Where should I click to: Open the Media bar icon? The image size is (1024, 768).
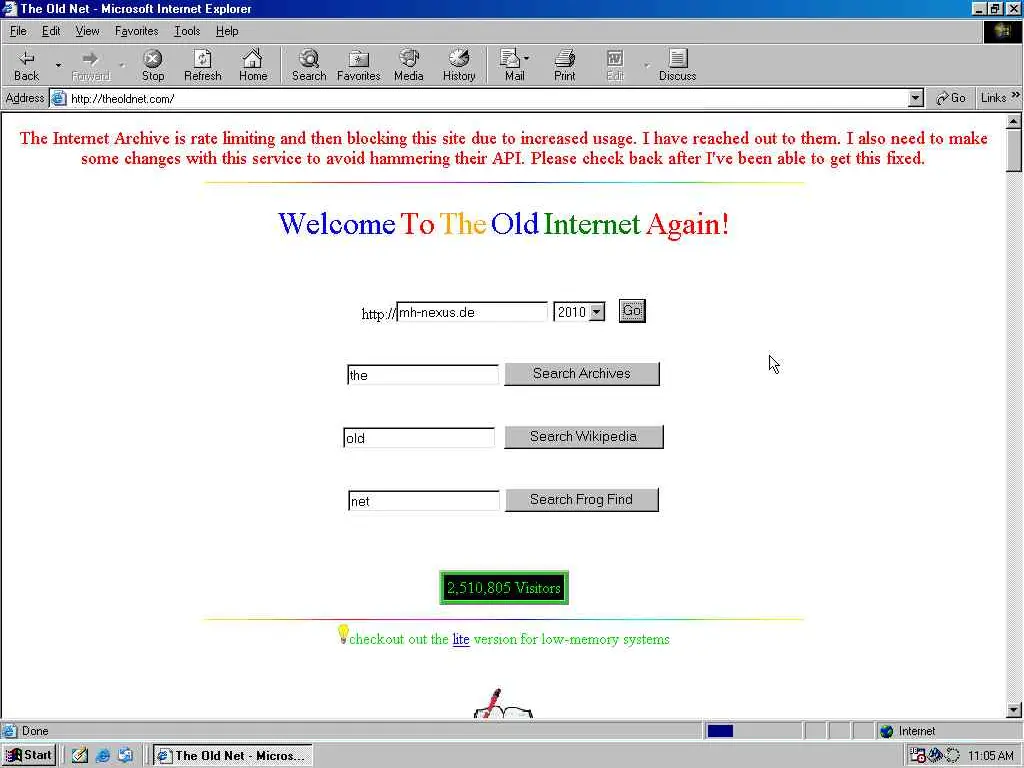[409, 65]
